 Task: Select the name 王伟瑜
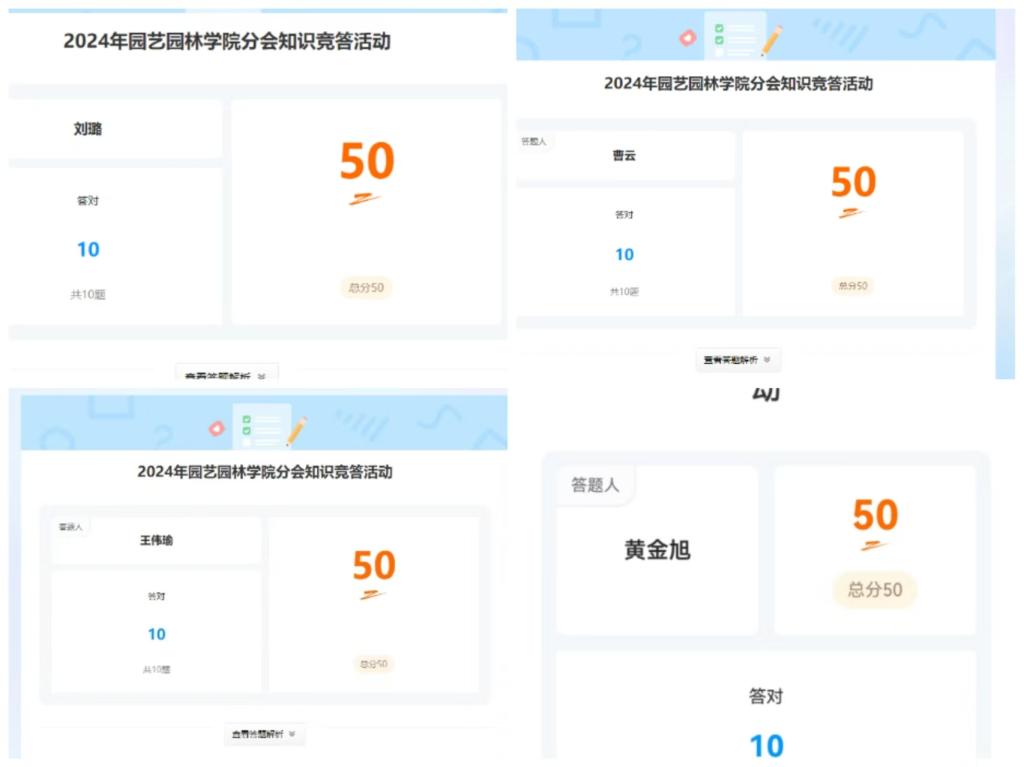156,540
